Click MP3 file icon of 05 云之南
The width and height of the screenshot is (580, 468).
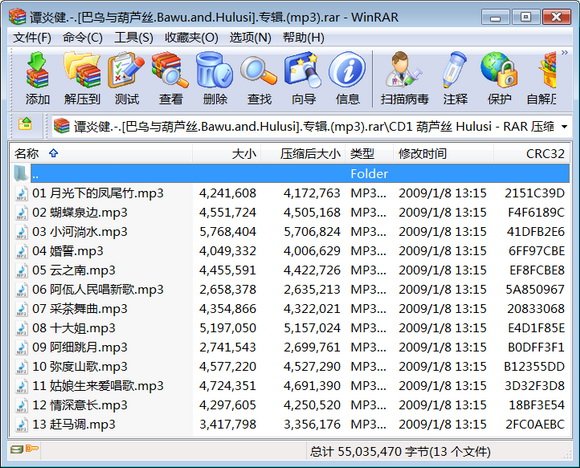pyautogui.click(x=21, y=270)
